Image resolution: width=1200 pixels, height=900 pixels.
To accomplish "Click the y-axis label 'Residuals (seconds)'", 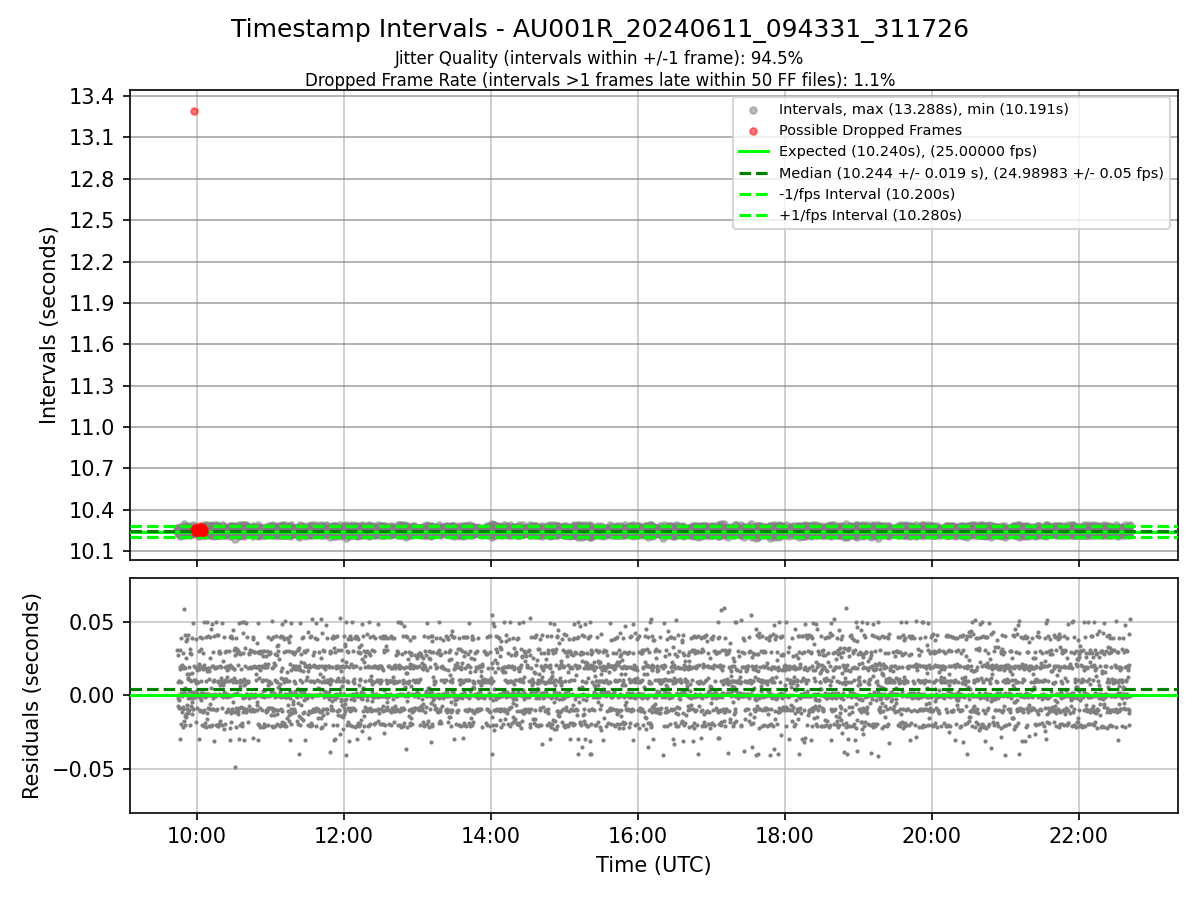I will (32, 696).
